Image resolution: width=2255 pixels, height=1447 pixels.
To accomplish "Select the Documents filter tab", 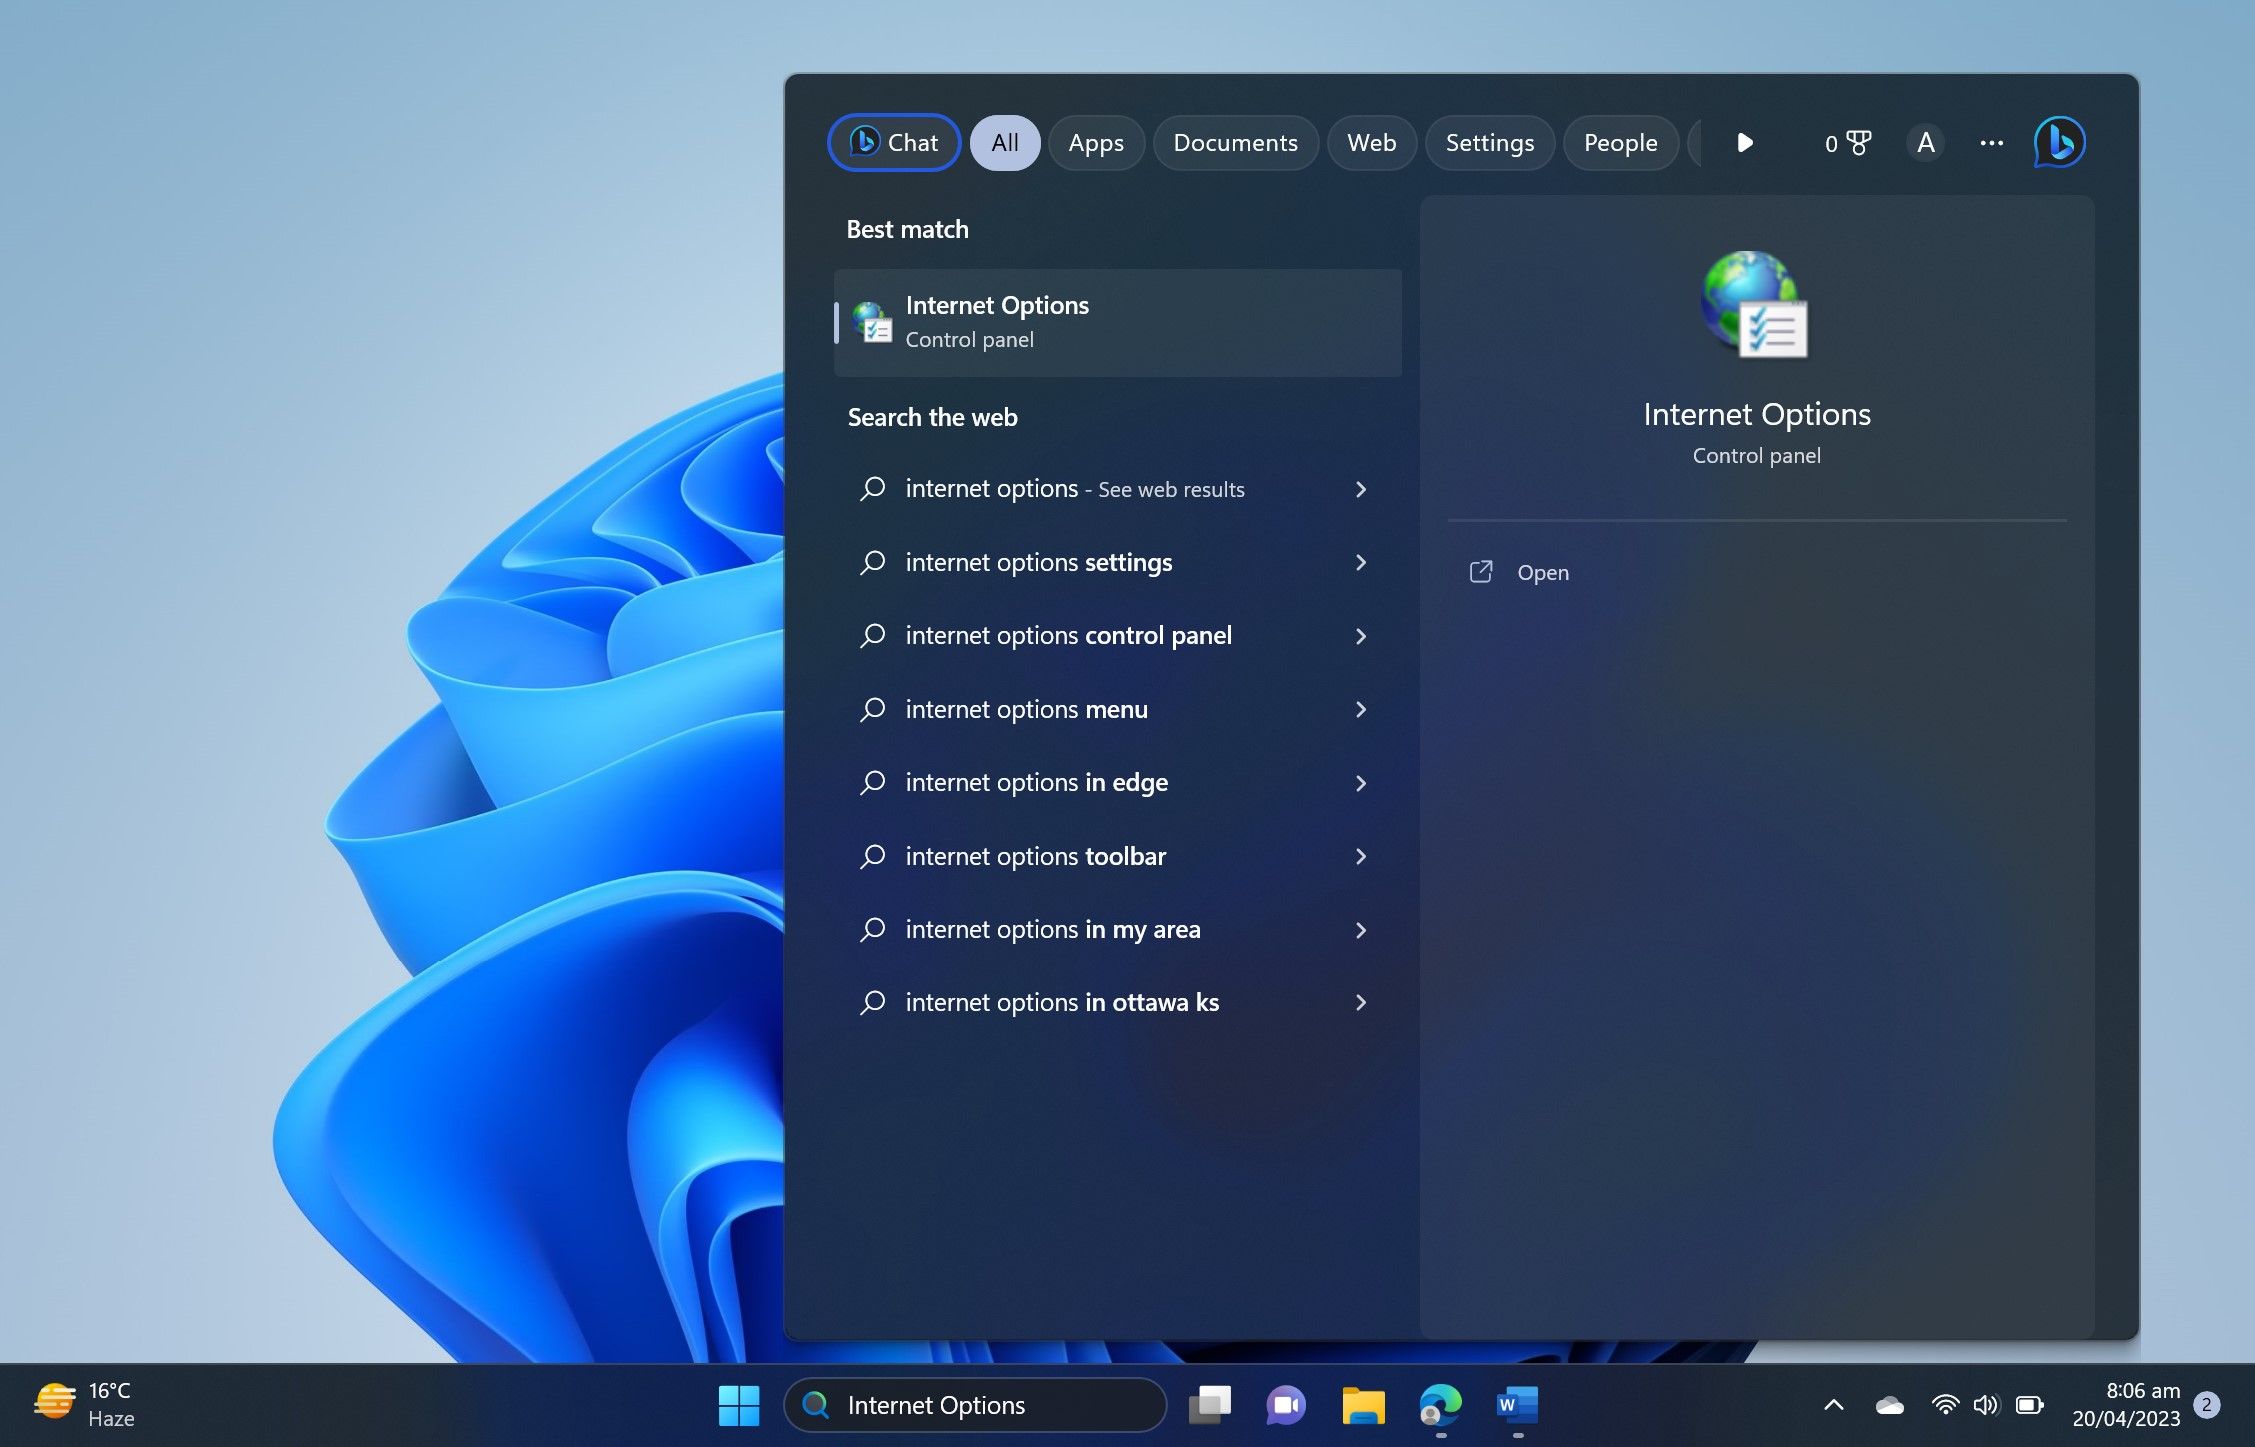I will coord(1235,143).
